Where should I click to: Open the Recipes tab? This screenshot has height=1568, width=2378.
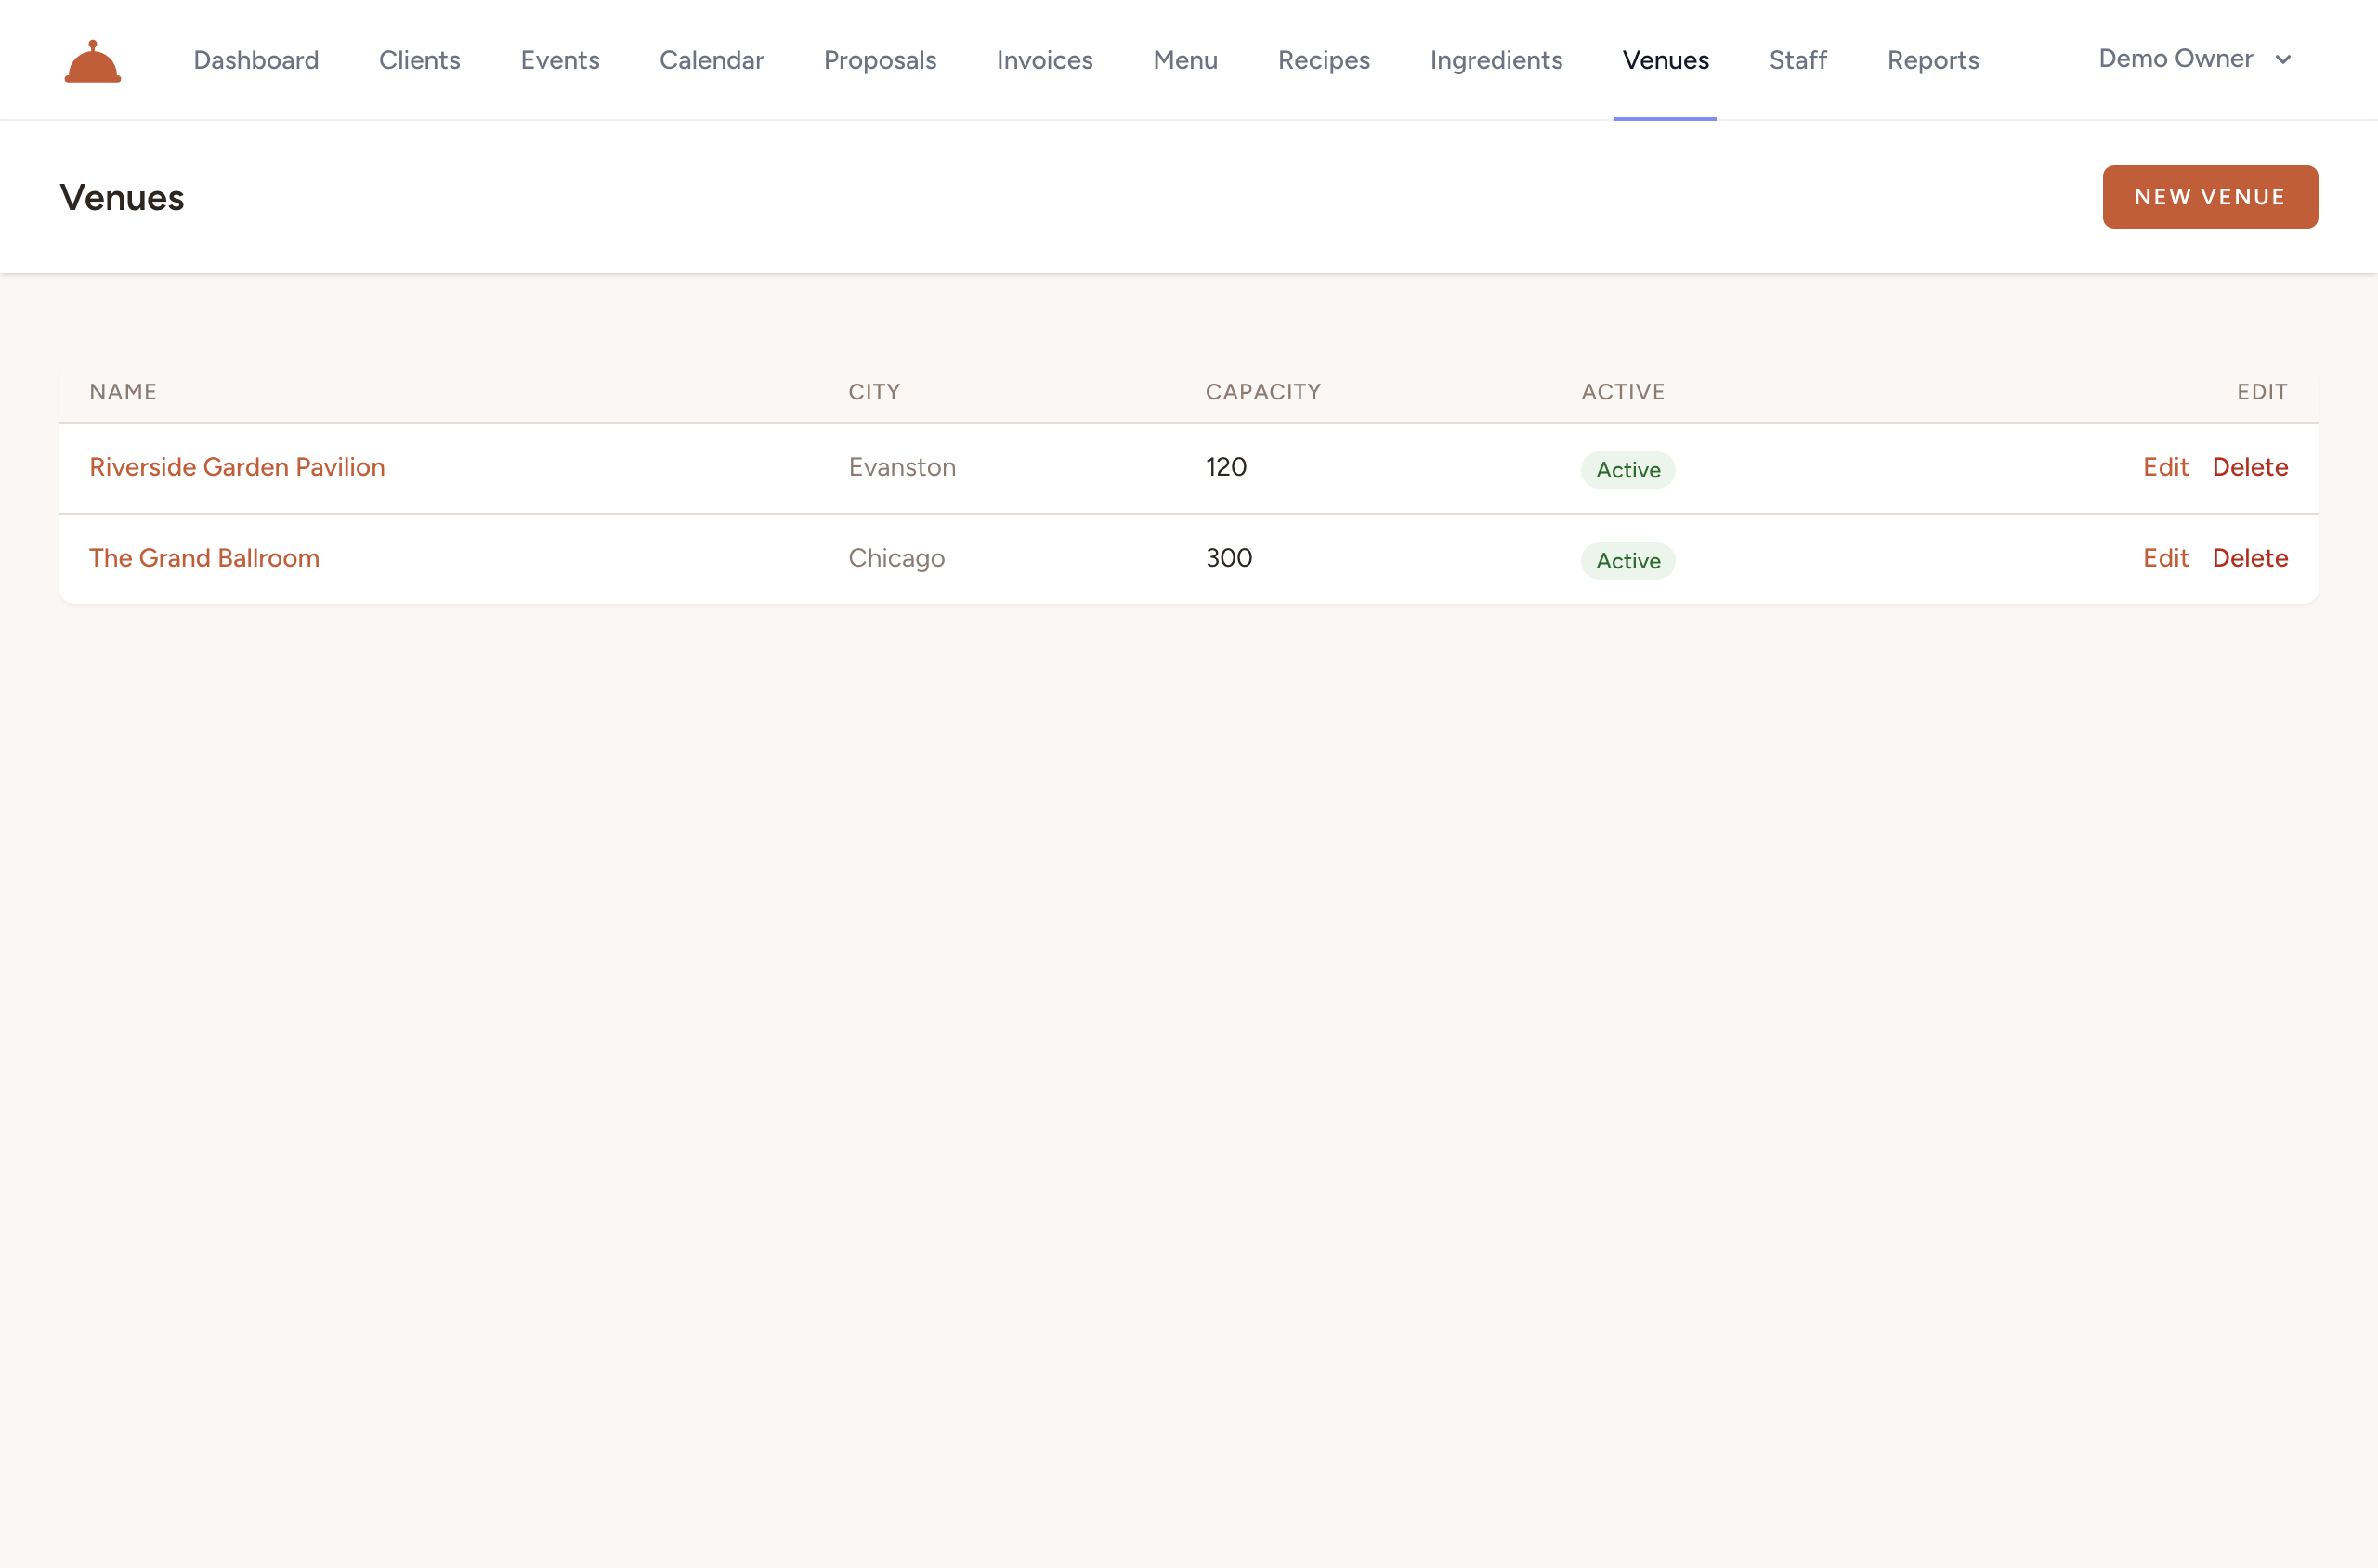(x=1324, y=60)
